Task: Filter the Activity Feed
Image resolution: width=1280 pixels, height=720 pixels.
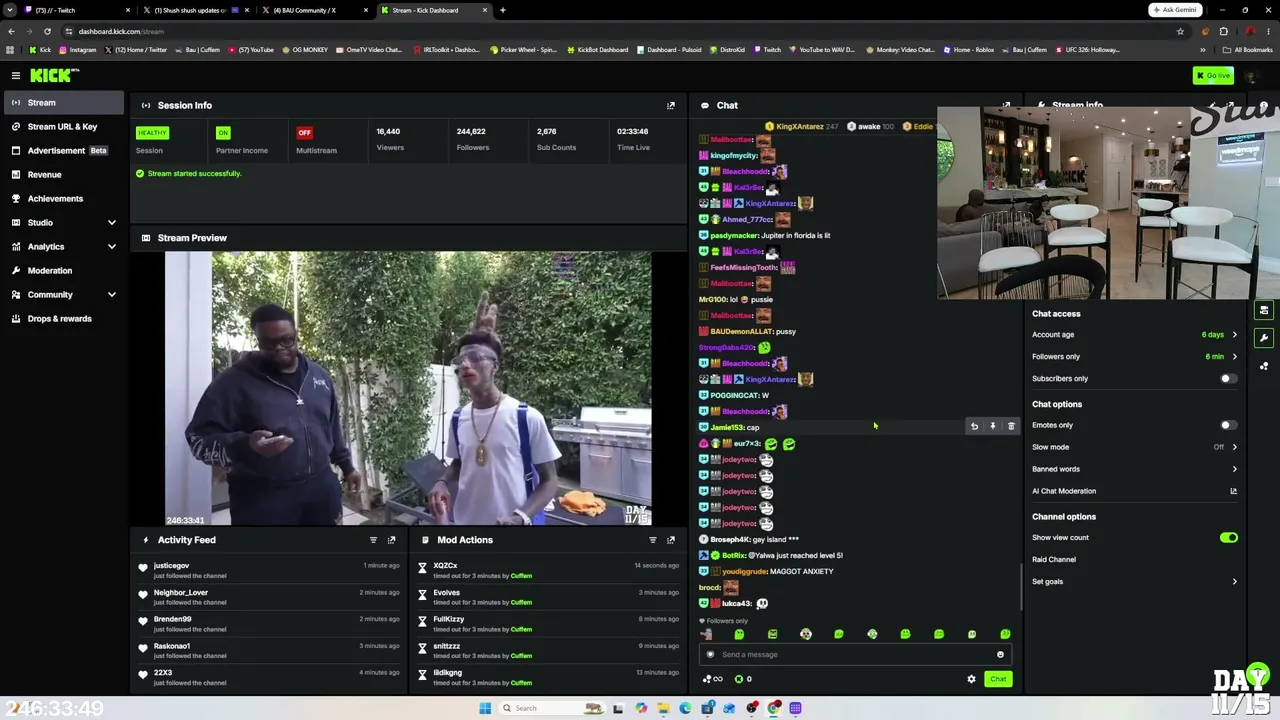Action: tap(373, 540)
